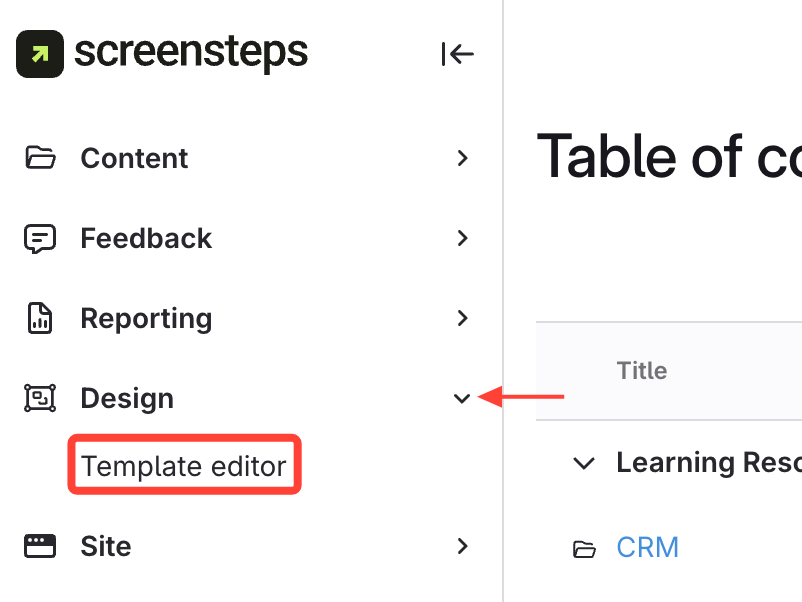The width and height of the screenshot is (802, 602).
Task: Collapse the sidebar with the arrow-bar icon
Action: tap(457, 54)
